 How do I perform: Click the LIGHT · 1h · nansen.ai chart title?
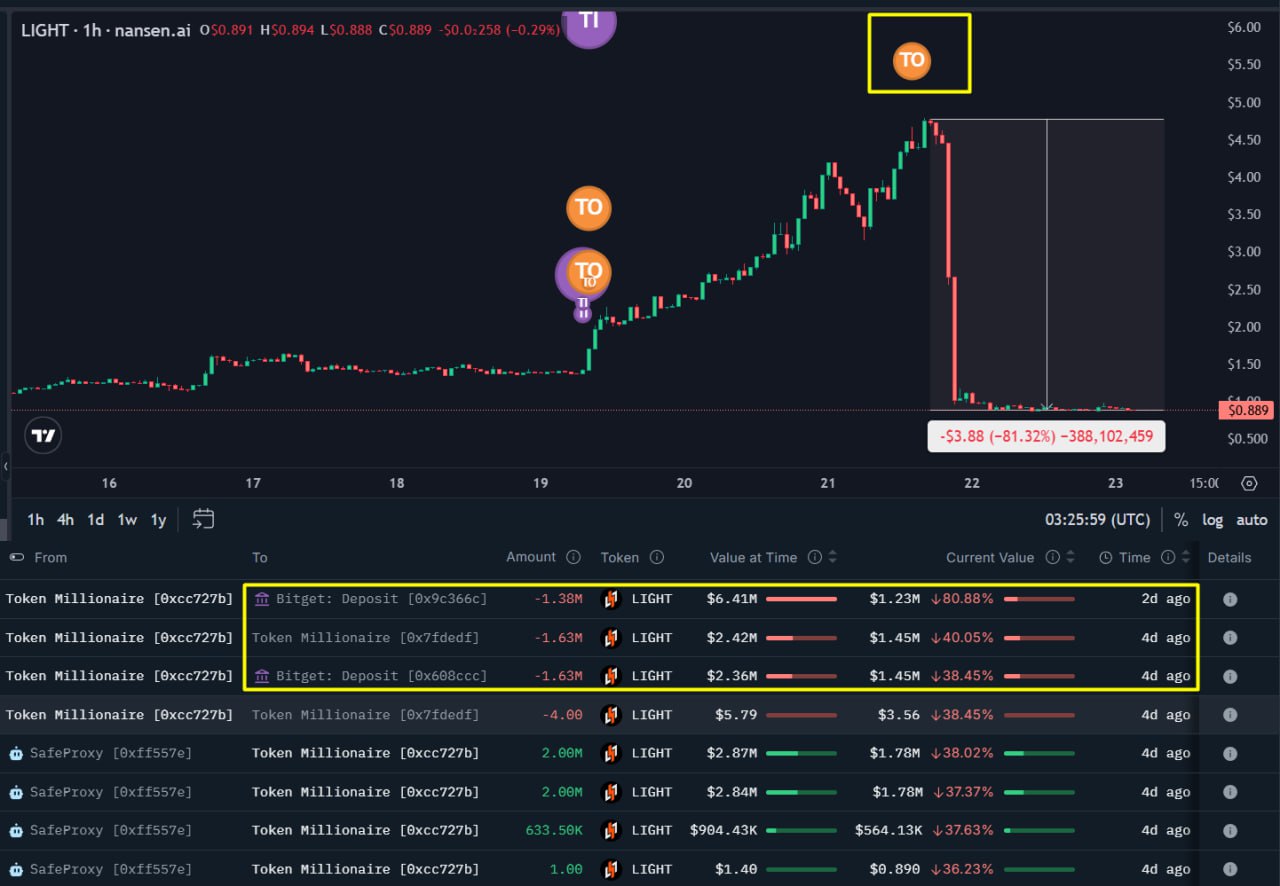coord(107,30)
